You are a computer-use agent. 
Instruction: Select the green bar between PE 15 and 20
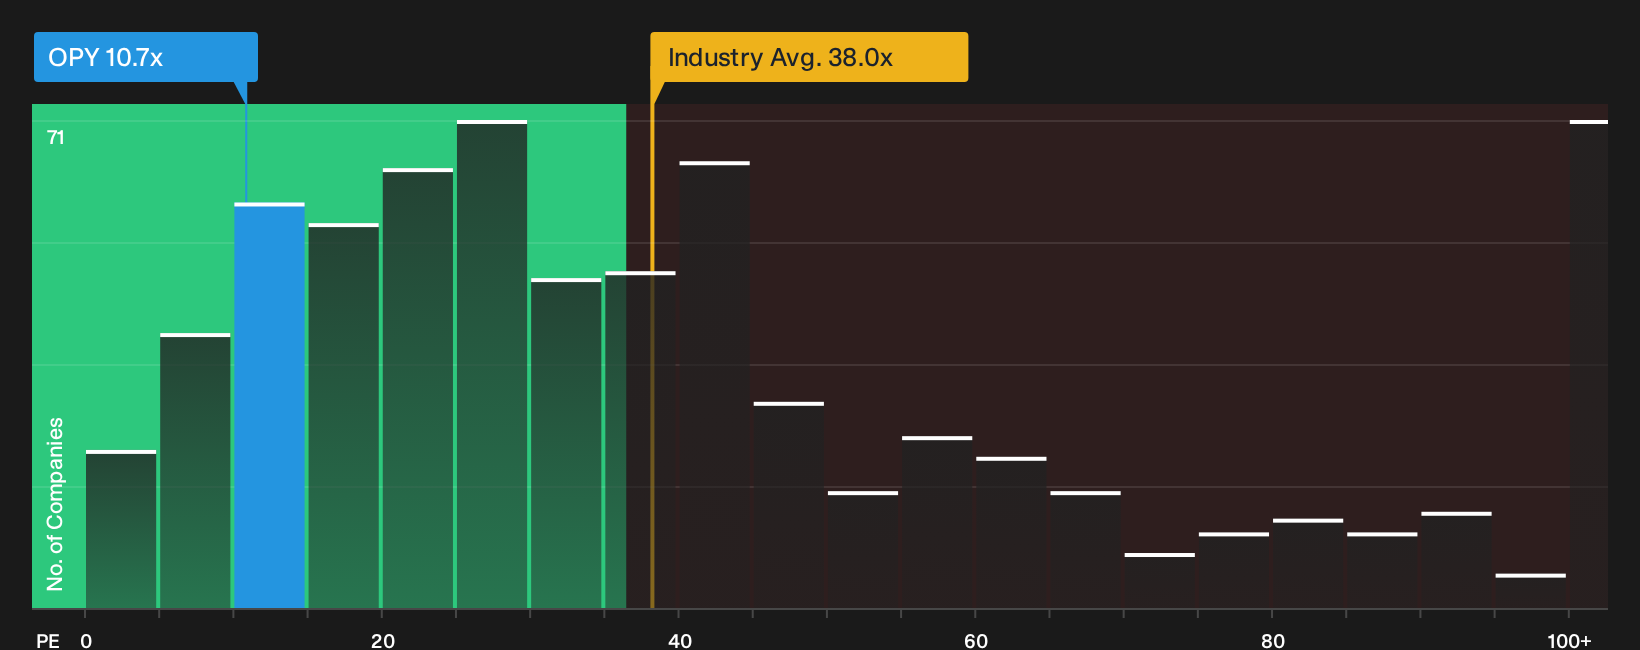coord(344,416)
